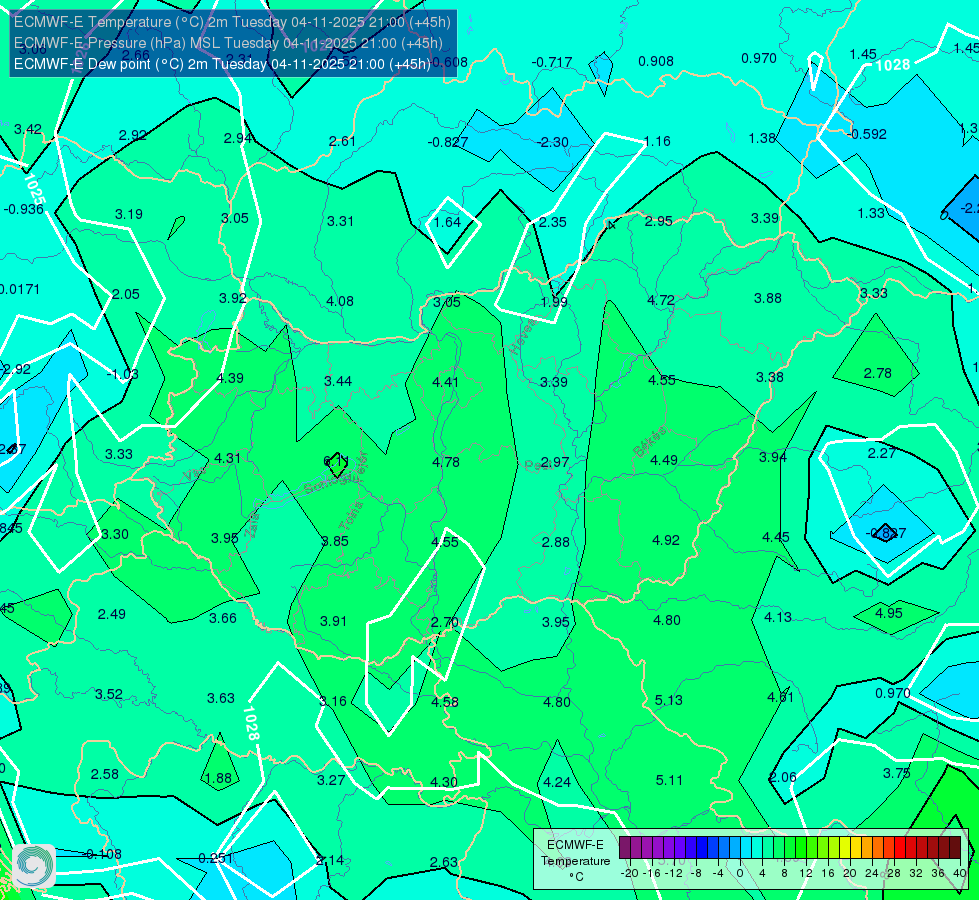This screenshot has height=900, width=979.
Task: Click the 4.08 temperature value
Action: [340, 301]
